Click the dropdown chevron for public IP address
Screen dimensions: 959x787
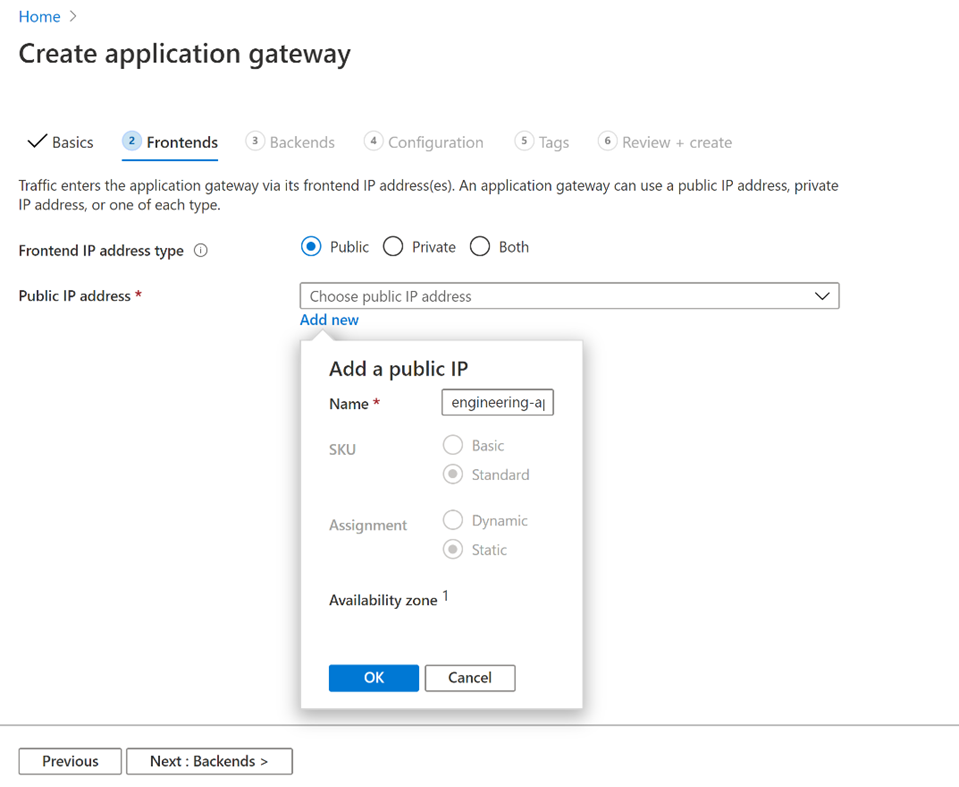[x=822, y=296]
